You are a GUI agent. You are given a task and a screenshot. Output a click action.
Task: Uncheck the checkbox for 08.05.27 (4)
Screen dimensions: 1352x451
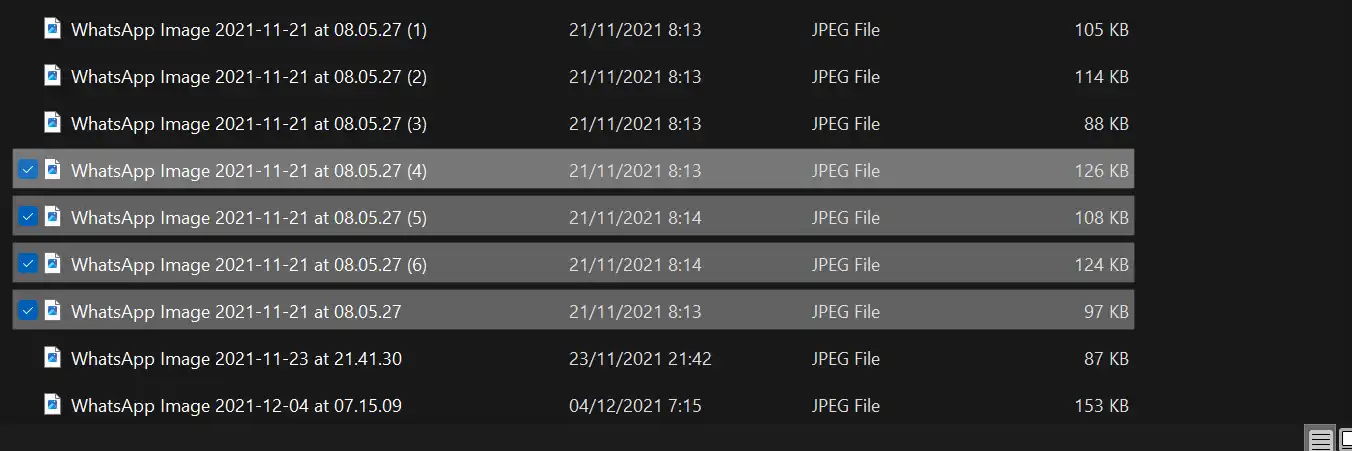(x=28, y=170)
